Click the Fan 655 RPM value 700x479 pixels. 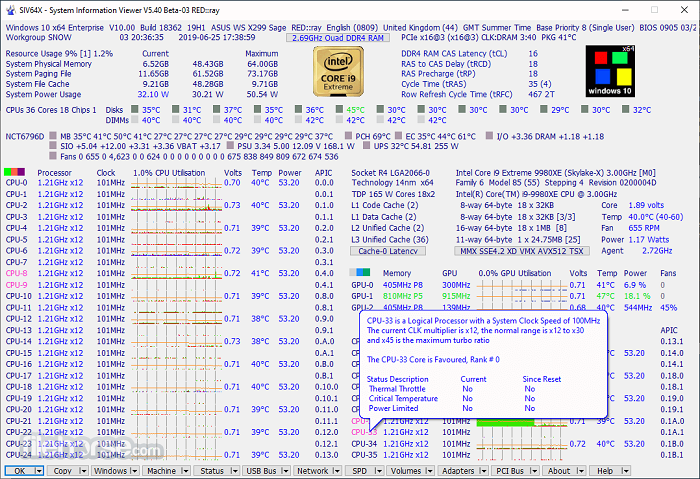point(644,228)
